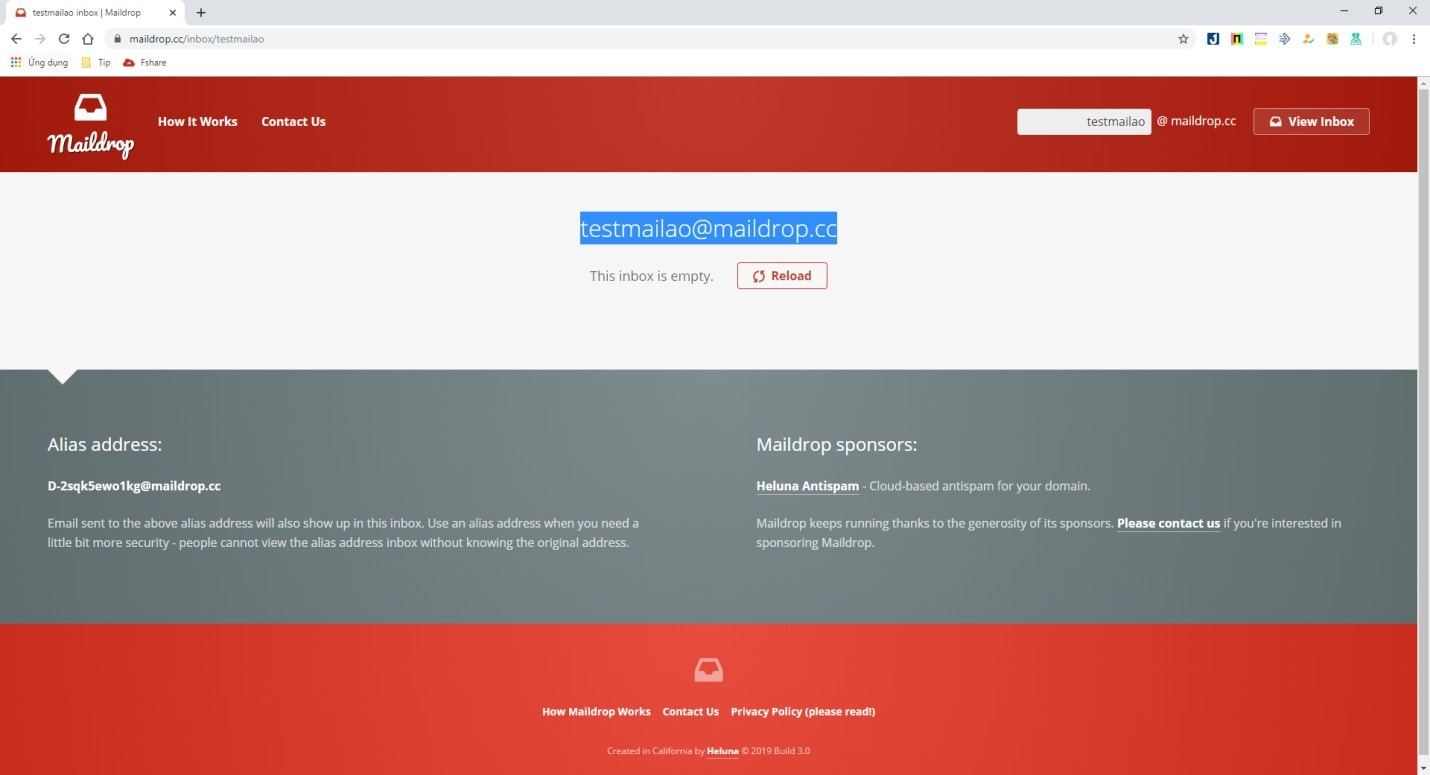Open the Privacy Policy footer link
The height and width of the screenshot is (775, 1430).
click(x=803, y=712)
